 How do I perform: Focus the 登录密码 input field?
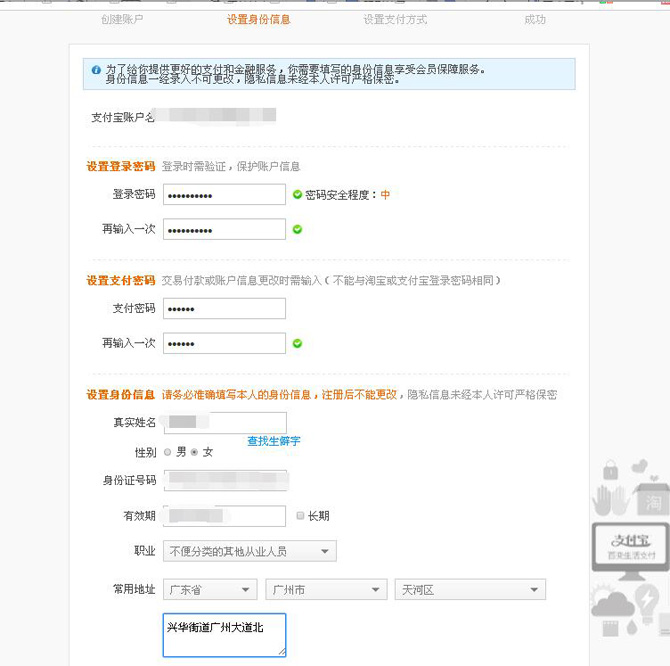(x=224, y=194)
